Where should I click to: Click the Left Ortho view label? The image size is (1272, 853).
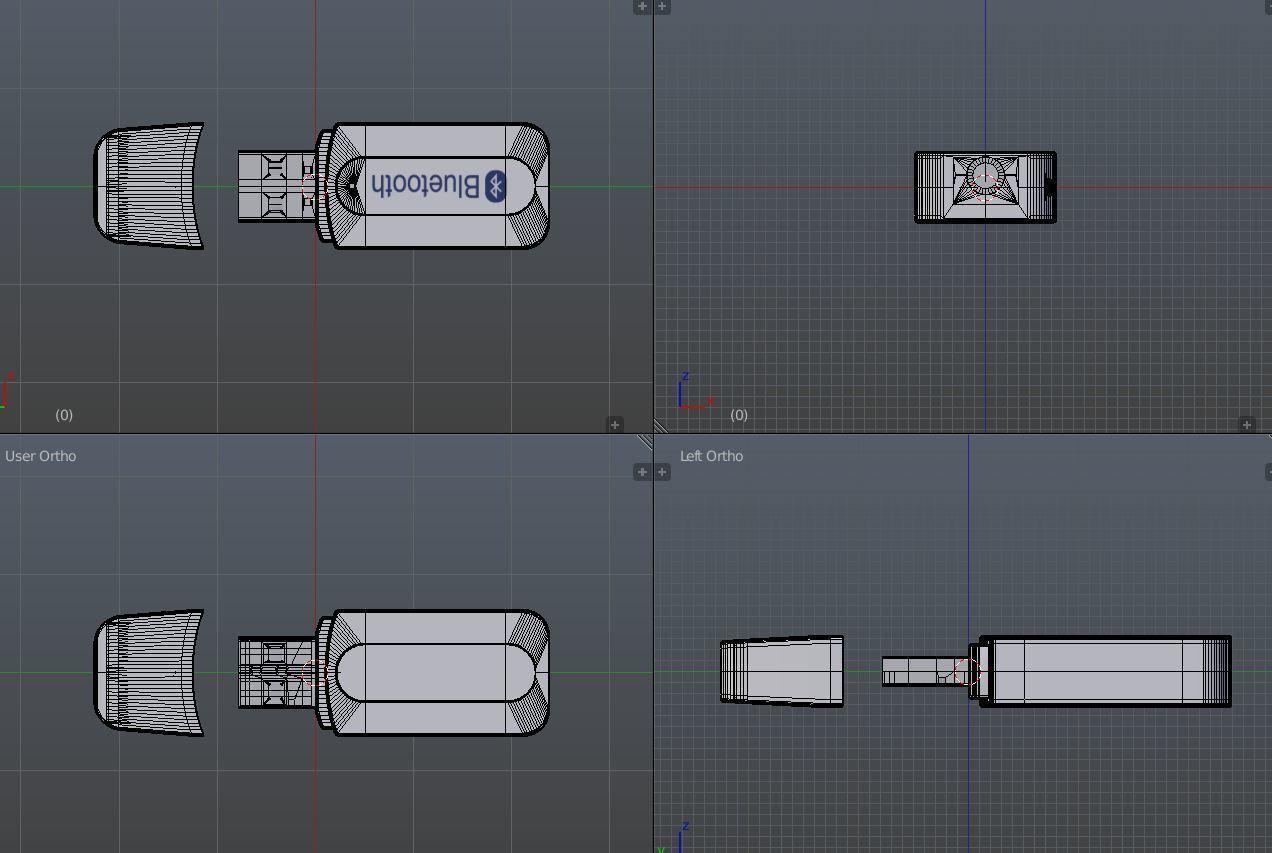711,456
